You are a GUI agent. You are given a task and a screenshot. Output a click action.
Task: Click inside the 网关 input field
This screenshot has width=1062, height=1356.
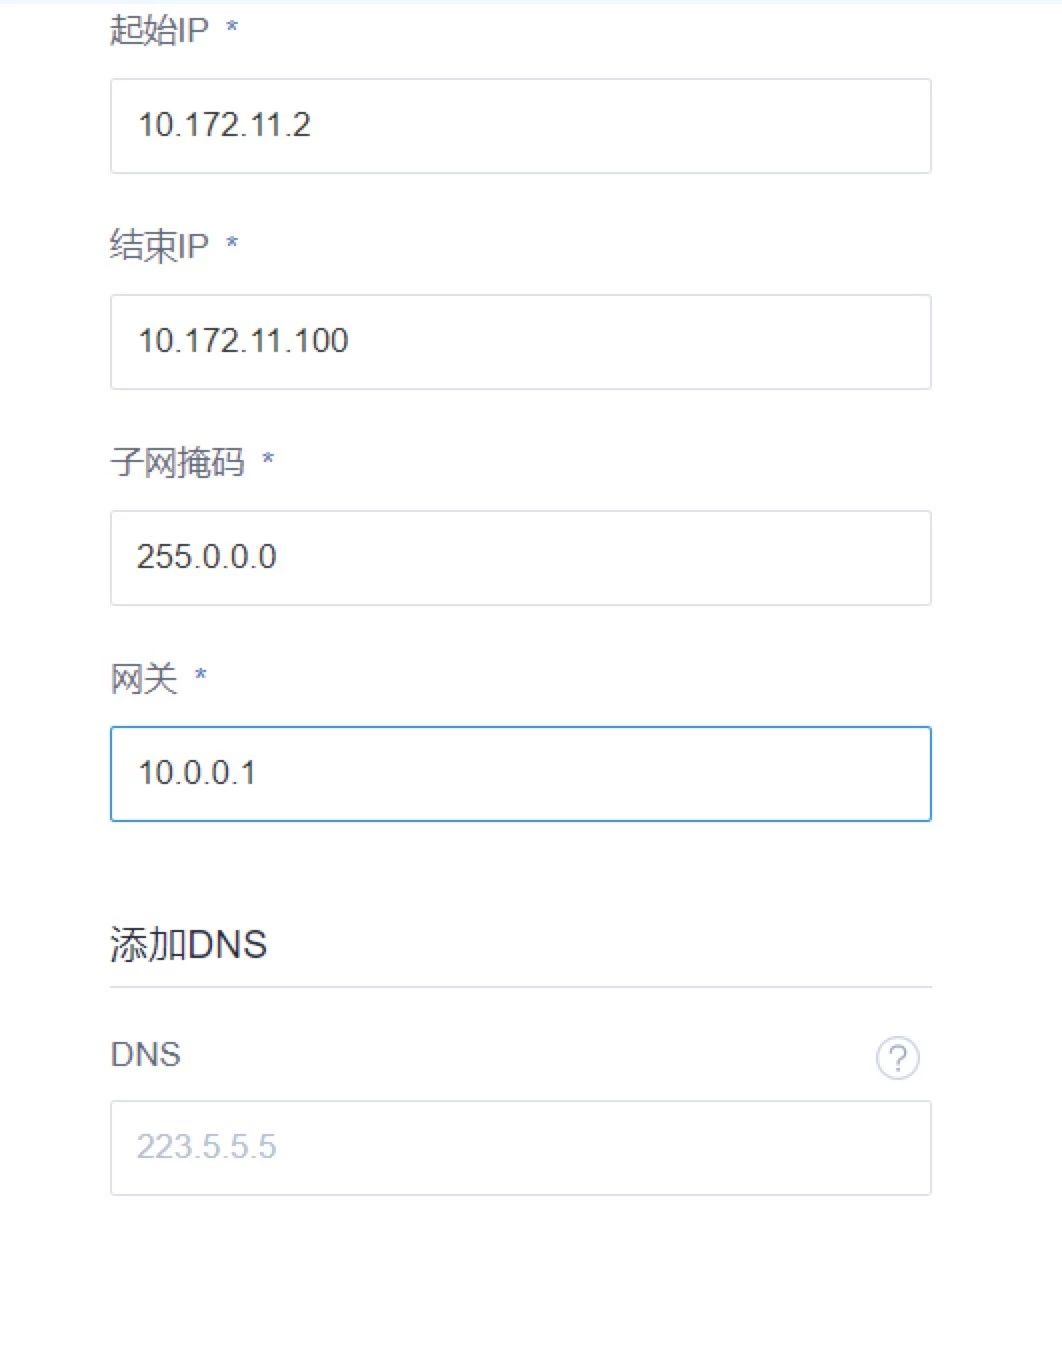tap(520, 774)
